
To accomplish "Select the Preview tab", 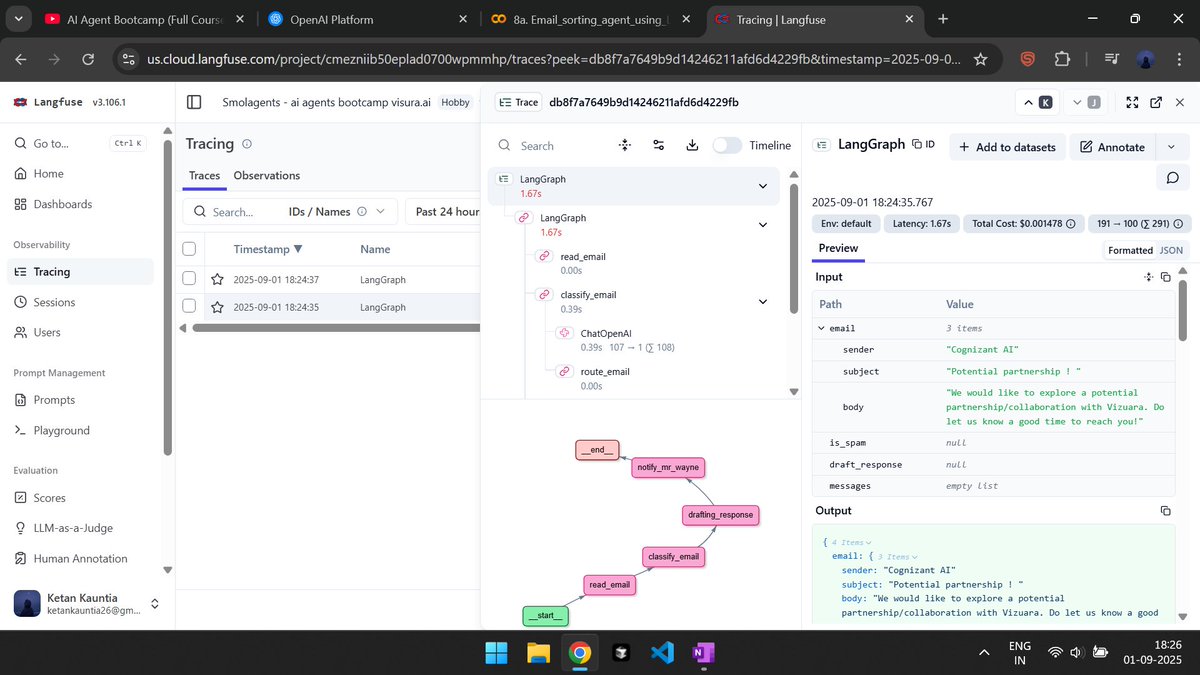I will click(838, 248).
